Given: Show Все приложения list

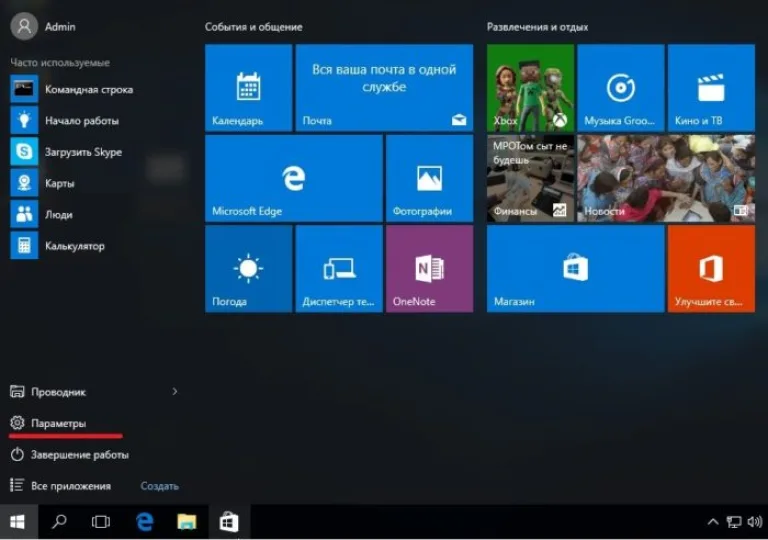Looking at the screenshot, I should (60, 486).
